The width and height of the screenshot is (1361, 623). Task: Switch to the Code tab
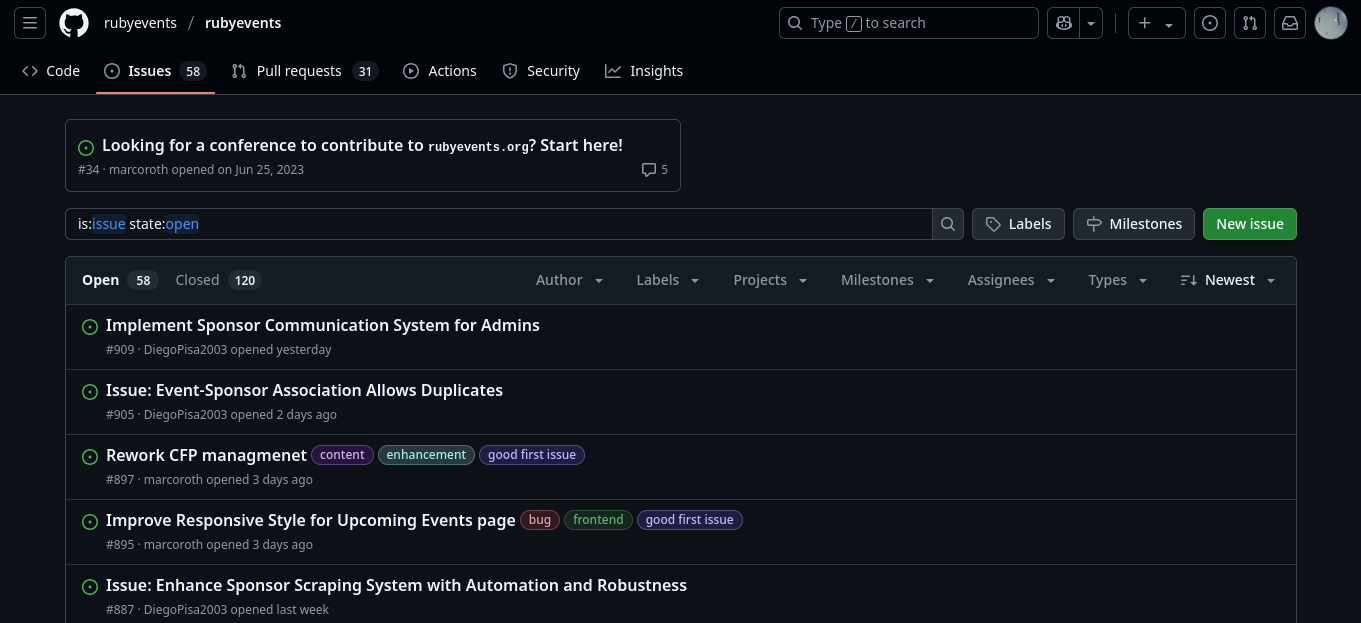pyautogui.click(x=51, y=71)
